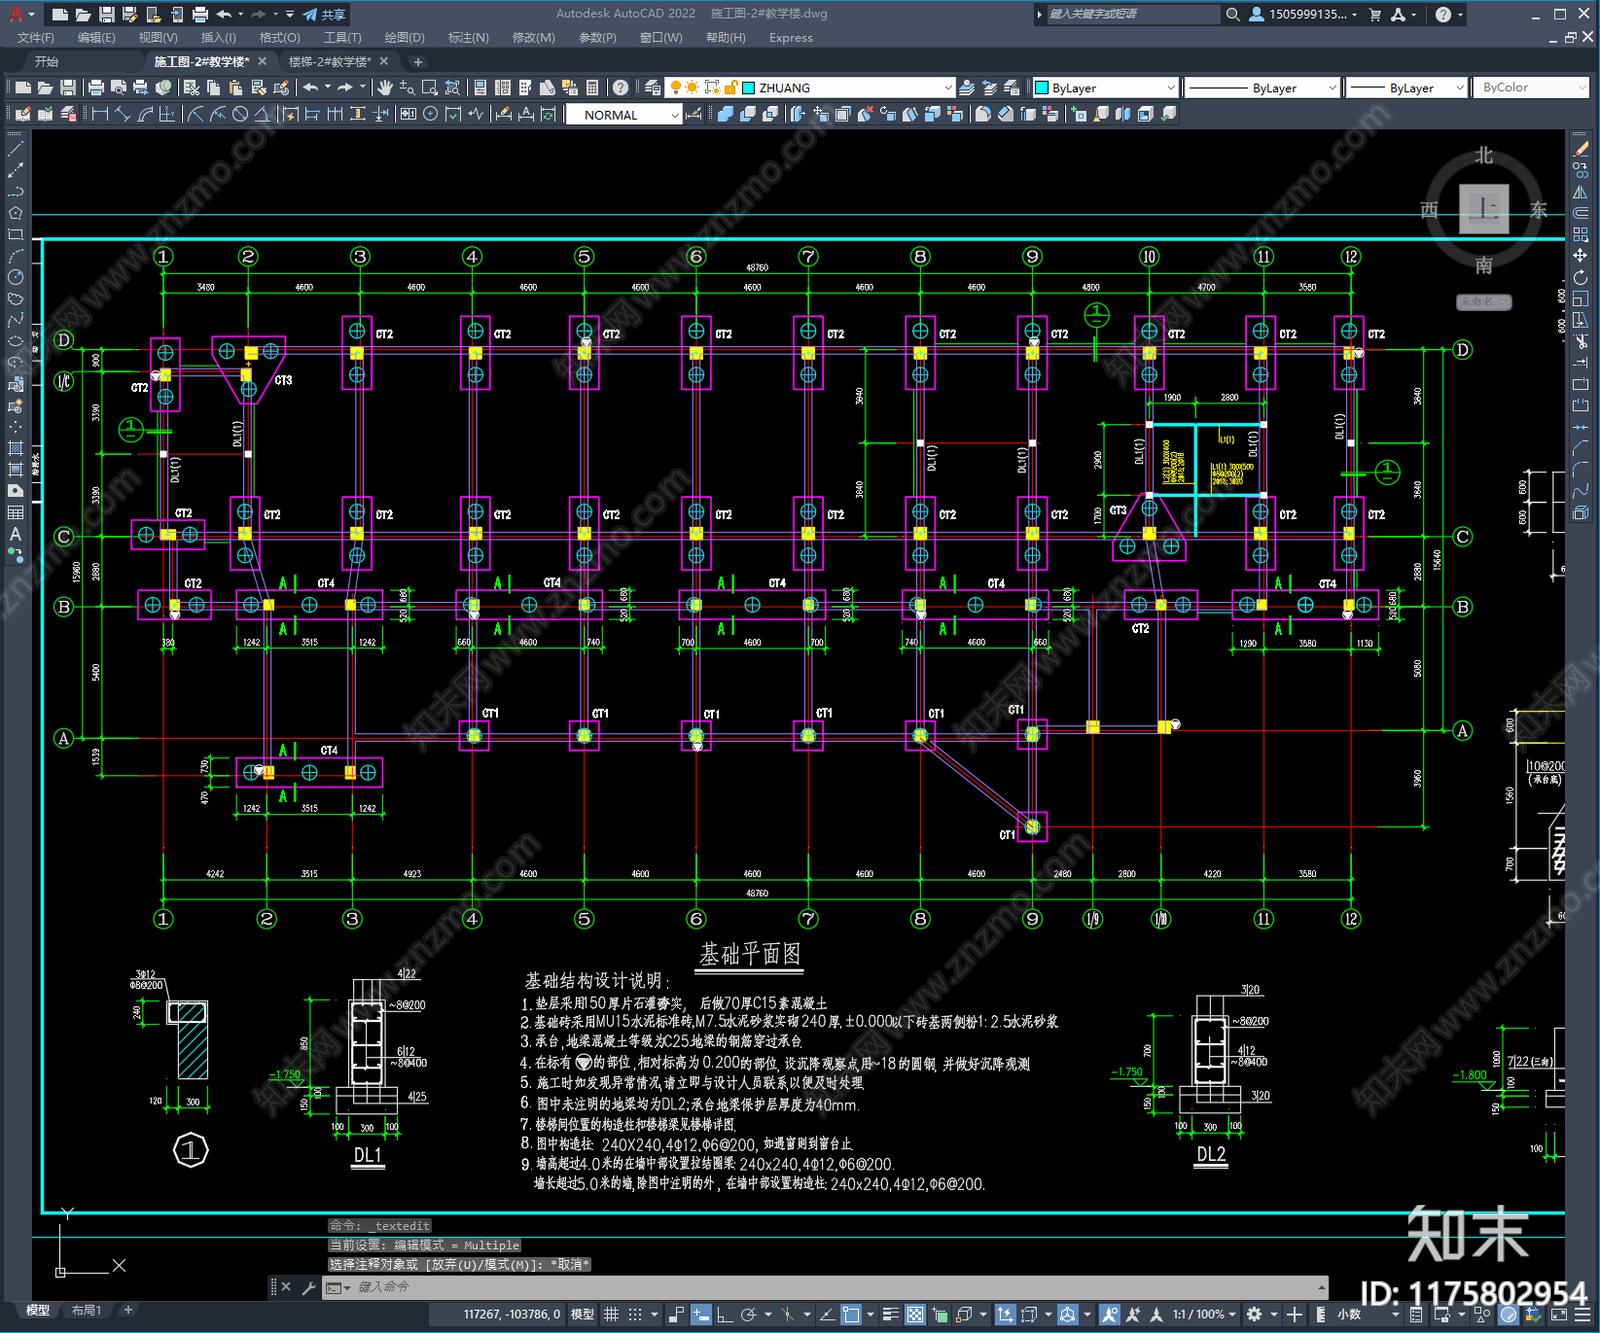Toggle lineweight display in status bar
The height and width of the screenshot is (1333, 1600).
pos(890,1314)
